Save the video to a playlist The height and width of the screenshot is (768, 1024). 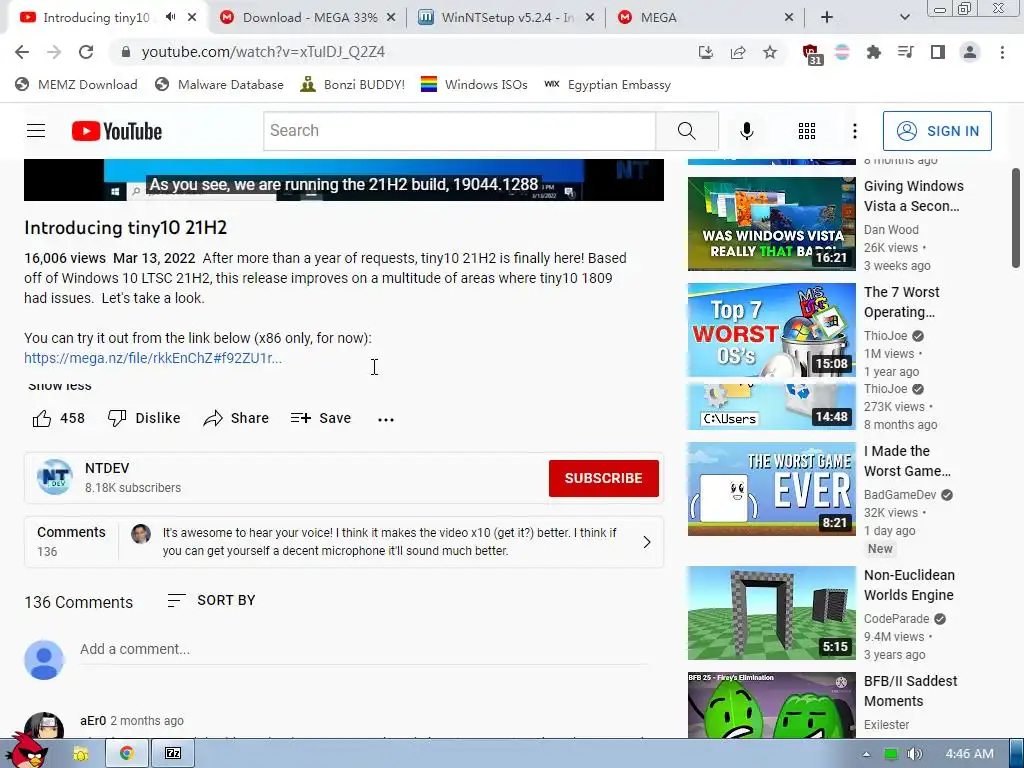pos(321,418)
